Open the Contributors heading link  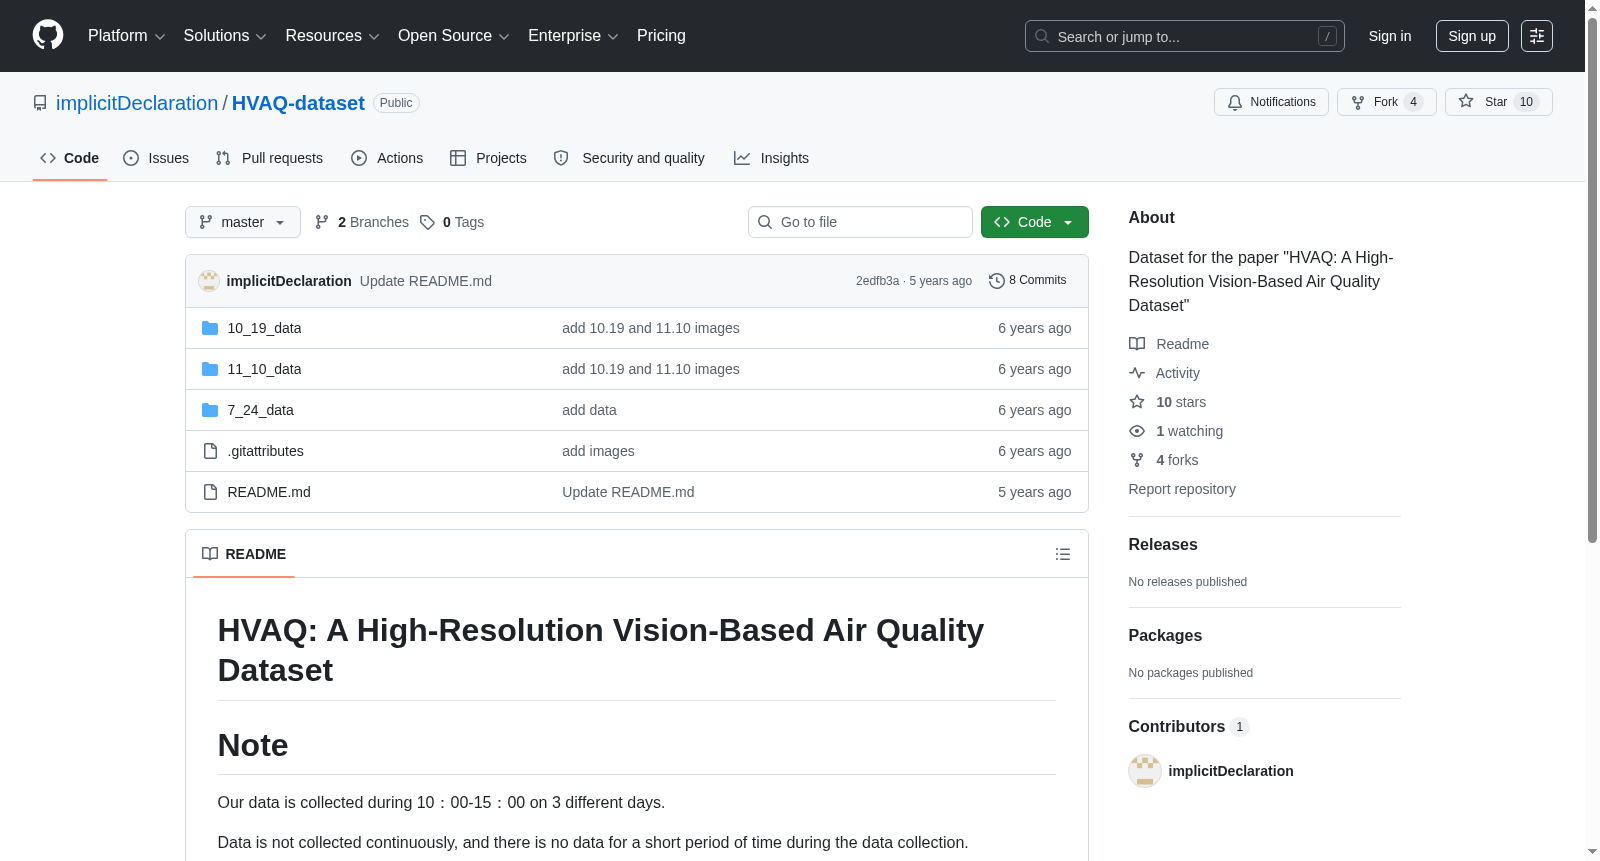(1188, 727)
